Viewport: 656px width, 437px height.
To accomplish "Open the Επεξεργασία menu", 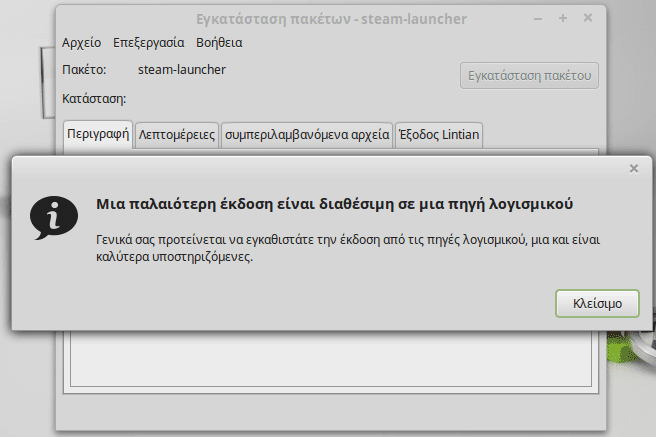I will point(149,43).
